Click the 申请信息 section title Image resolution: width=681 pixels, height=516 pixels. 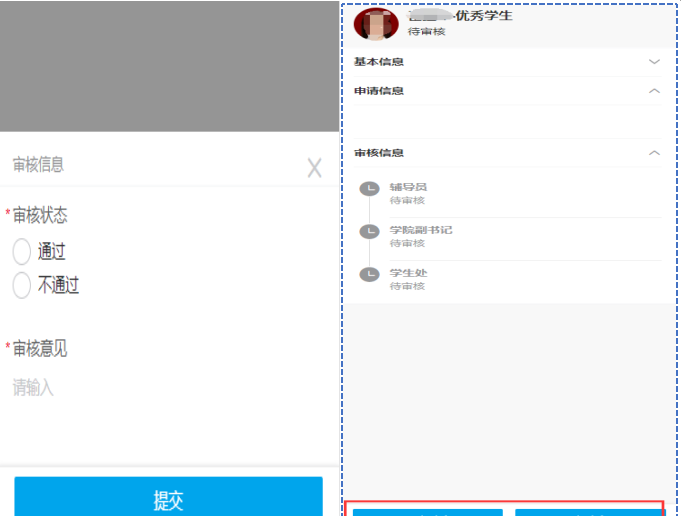click(x=379, y=91)
